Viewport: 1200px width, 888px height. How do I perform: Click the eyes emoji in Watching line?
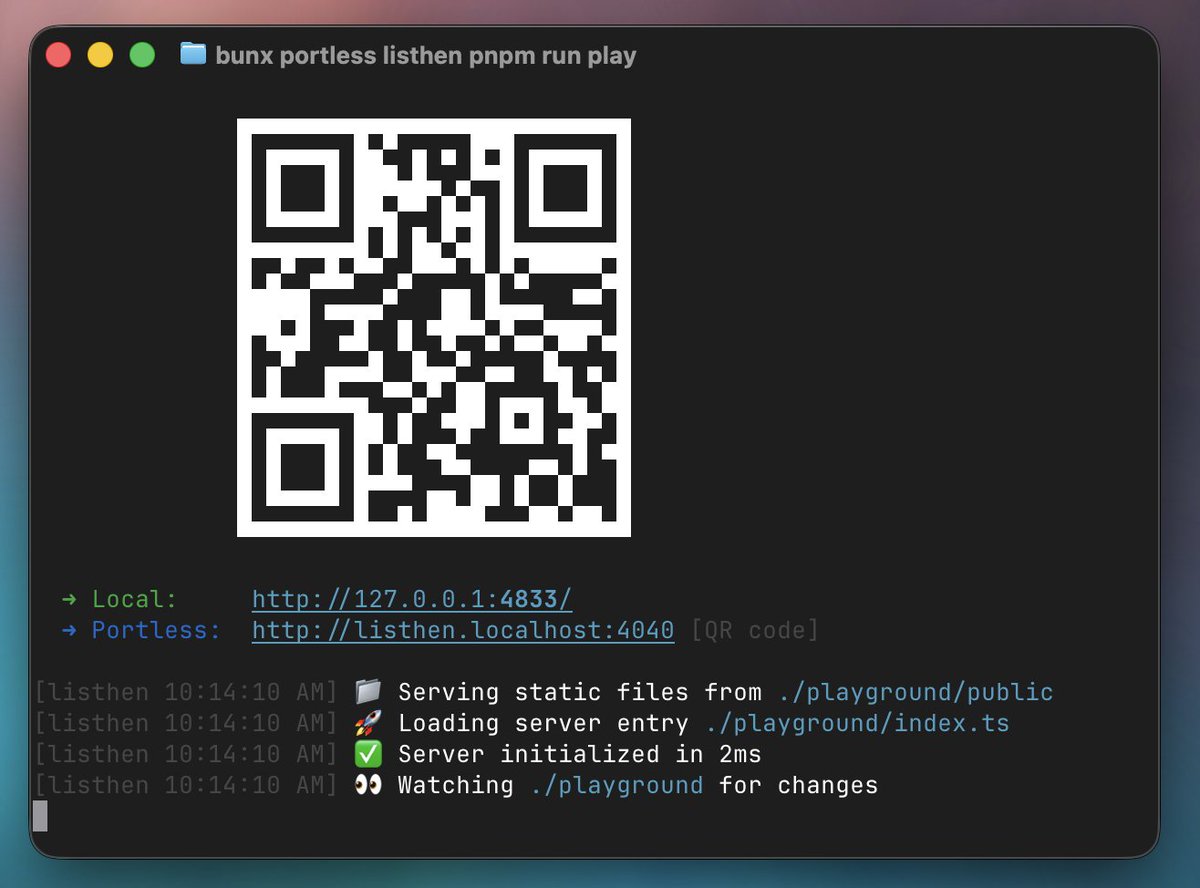pyautogui.click(x=368, y=785)
